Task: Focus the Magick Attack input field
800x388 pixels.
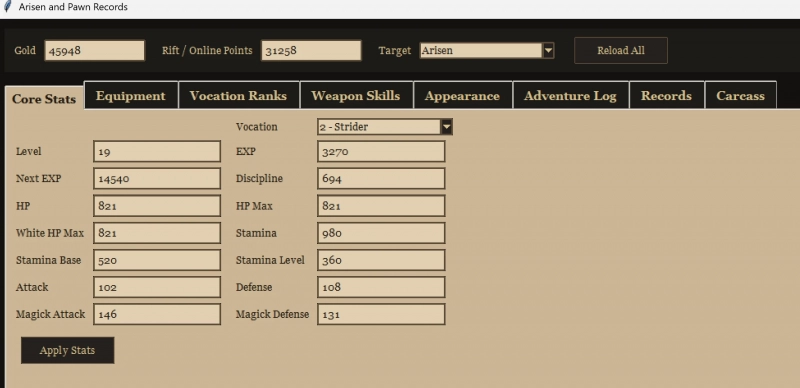Action: [157, 314]
